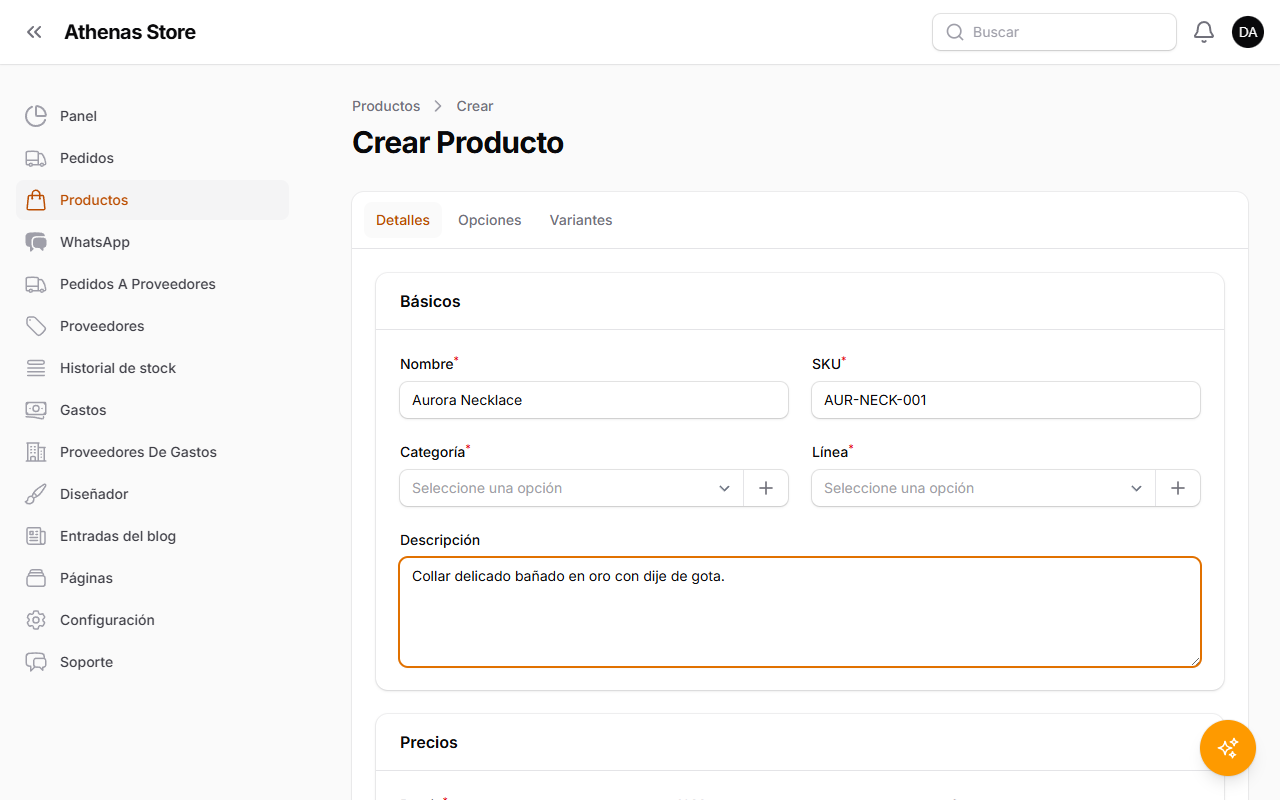The width and height of the screenshot is (1280, 800).
Task: Open WhatsApp in sidebar
Action: (152, 242)
